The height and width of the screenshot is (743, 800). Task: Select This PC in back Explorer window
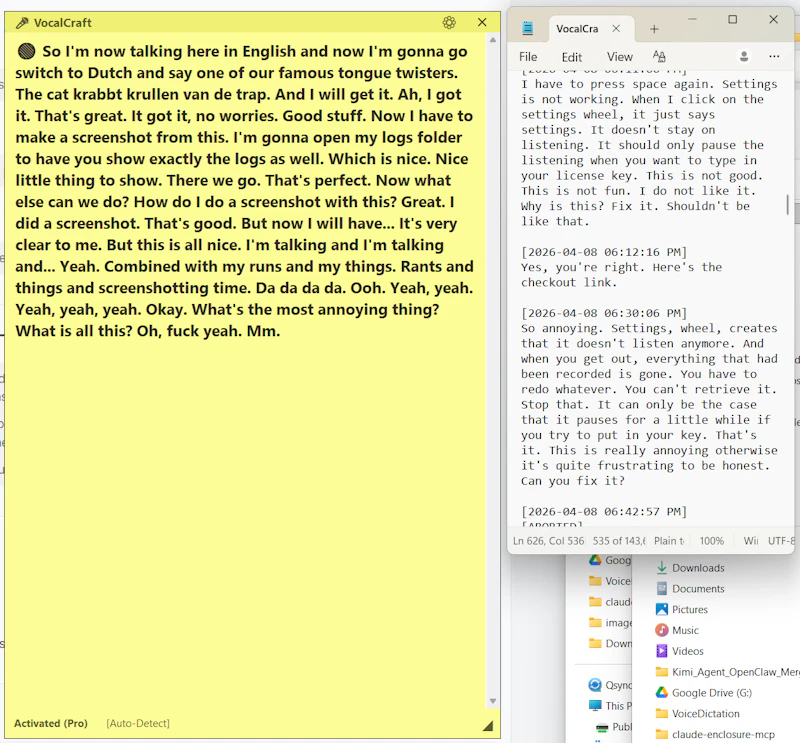click(618, 706)
